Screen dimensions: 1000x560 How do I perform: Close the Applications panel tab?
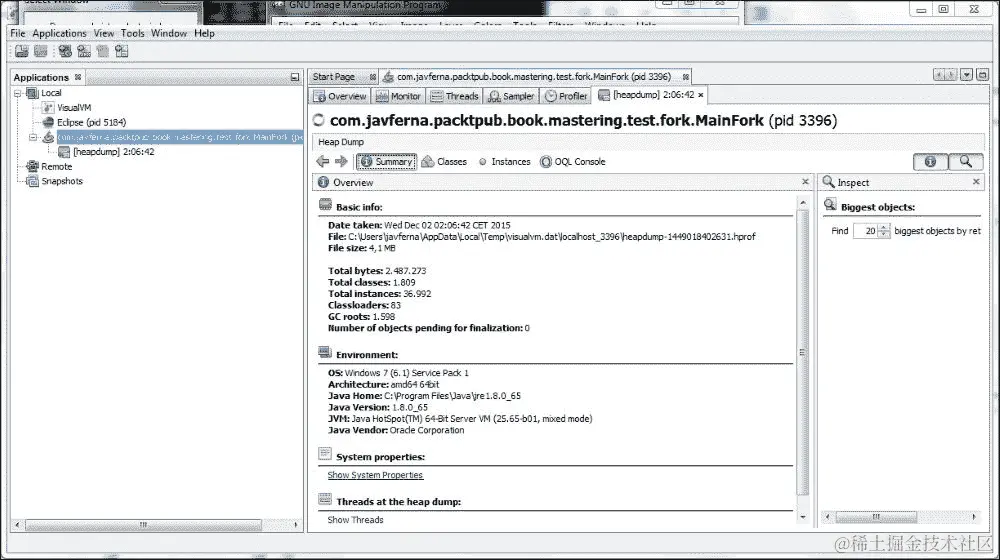pos(78,77)
